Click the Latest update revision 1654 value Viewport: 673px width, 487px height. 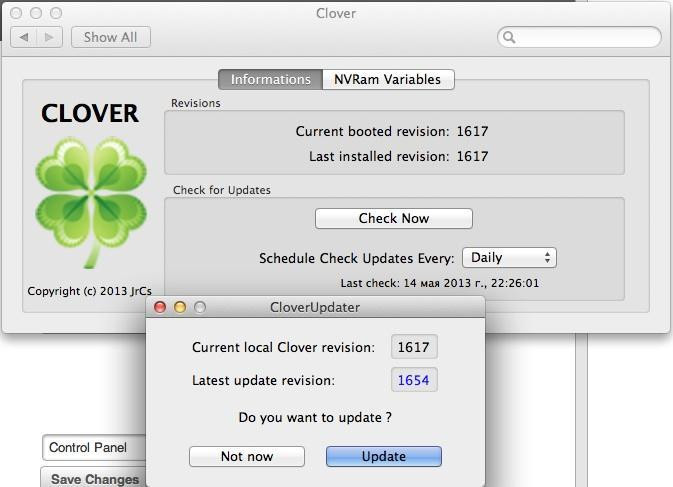point(414,380)
